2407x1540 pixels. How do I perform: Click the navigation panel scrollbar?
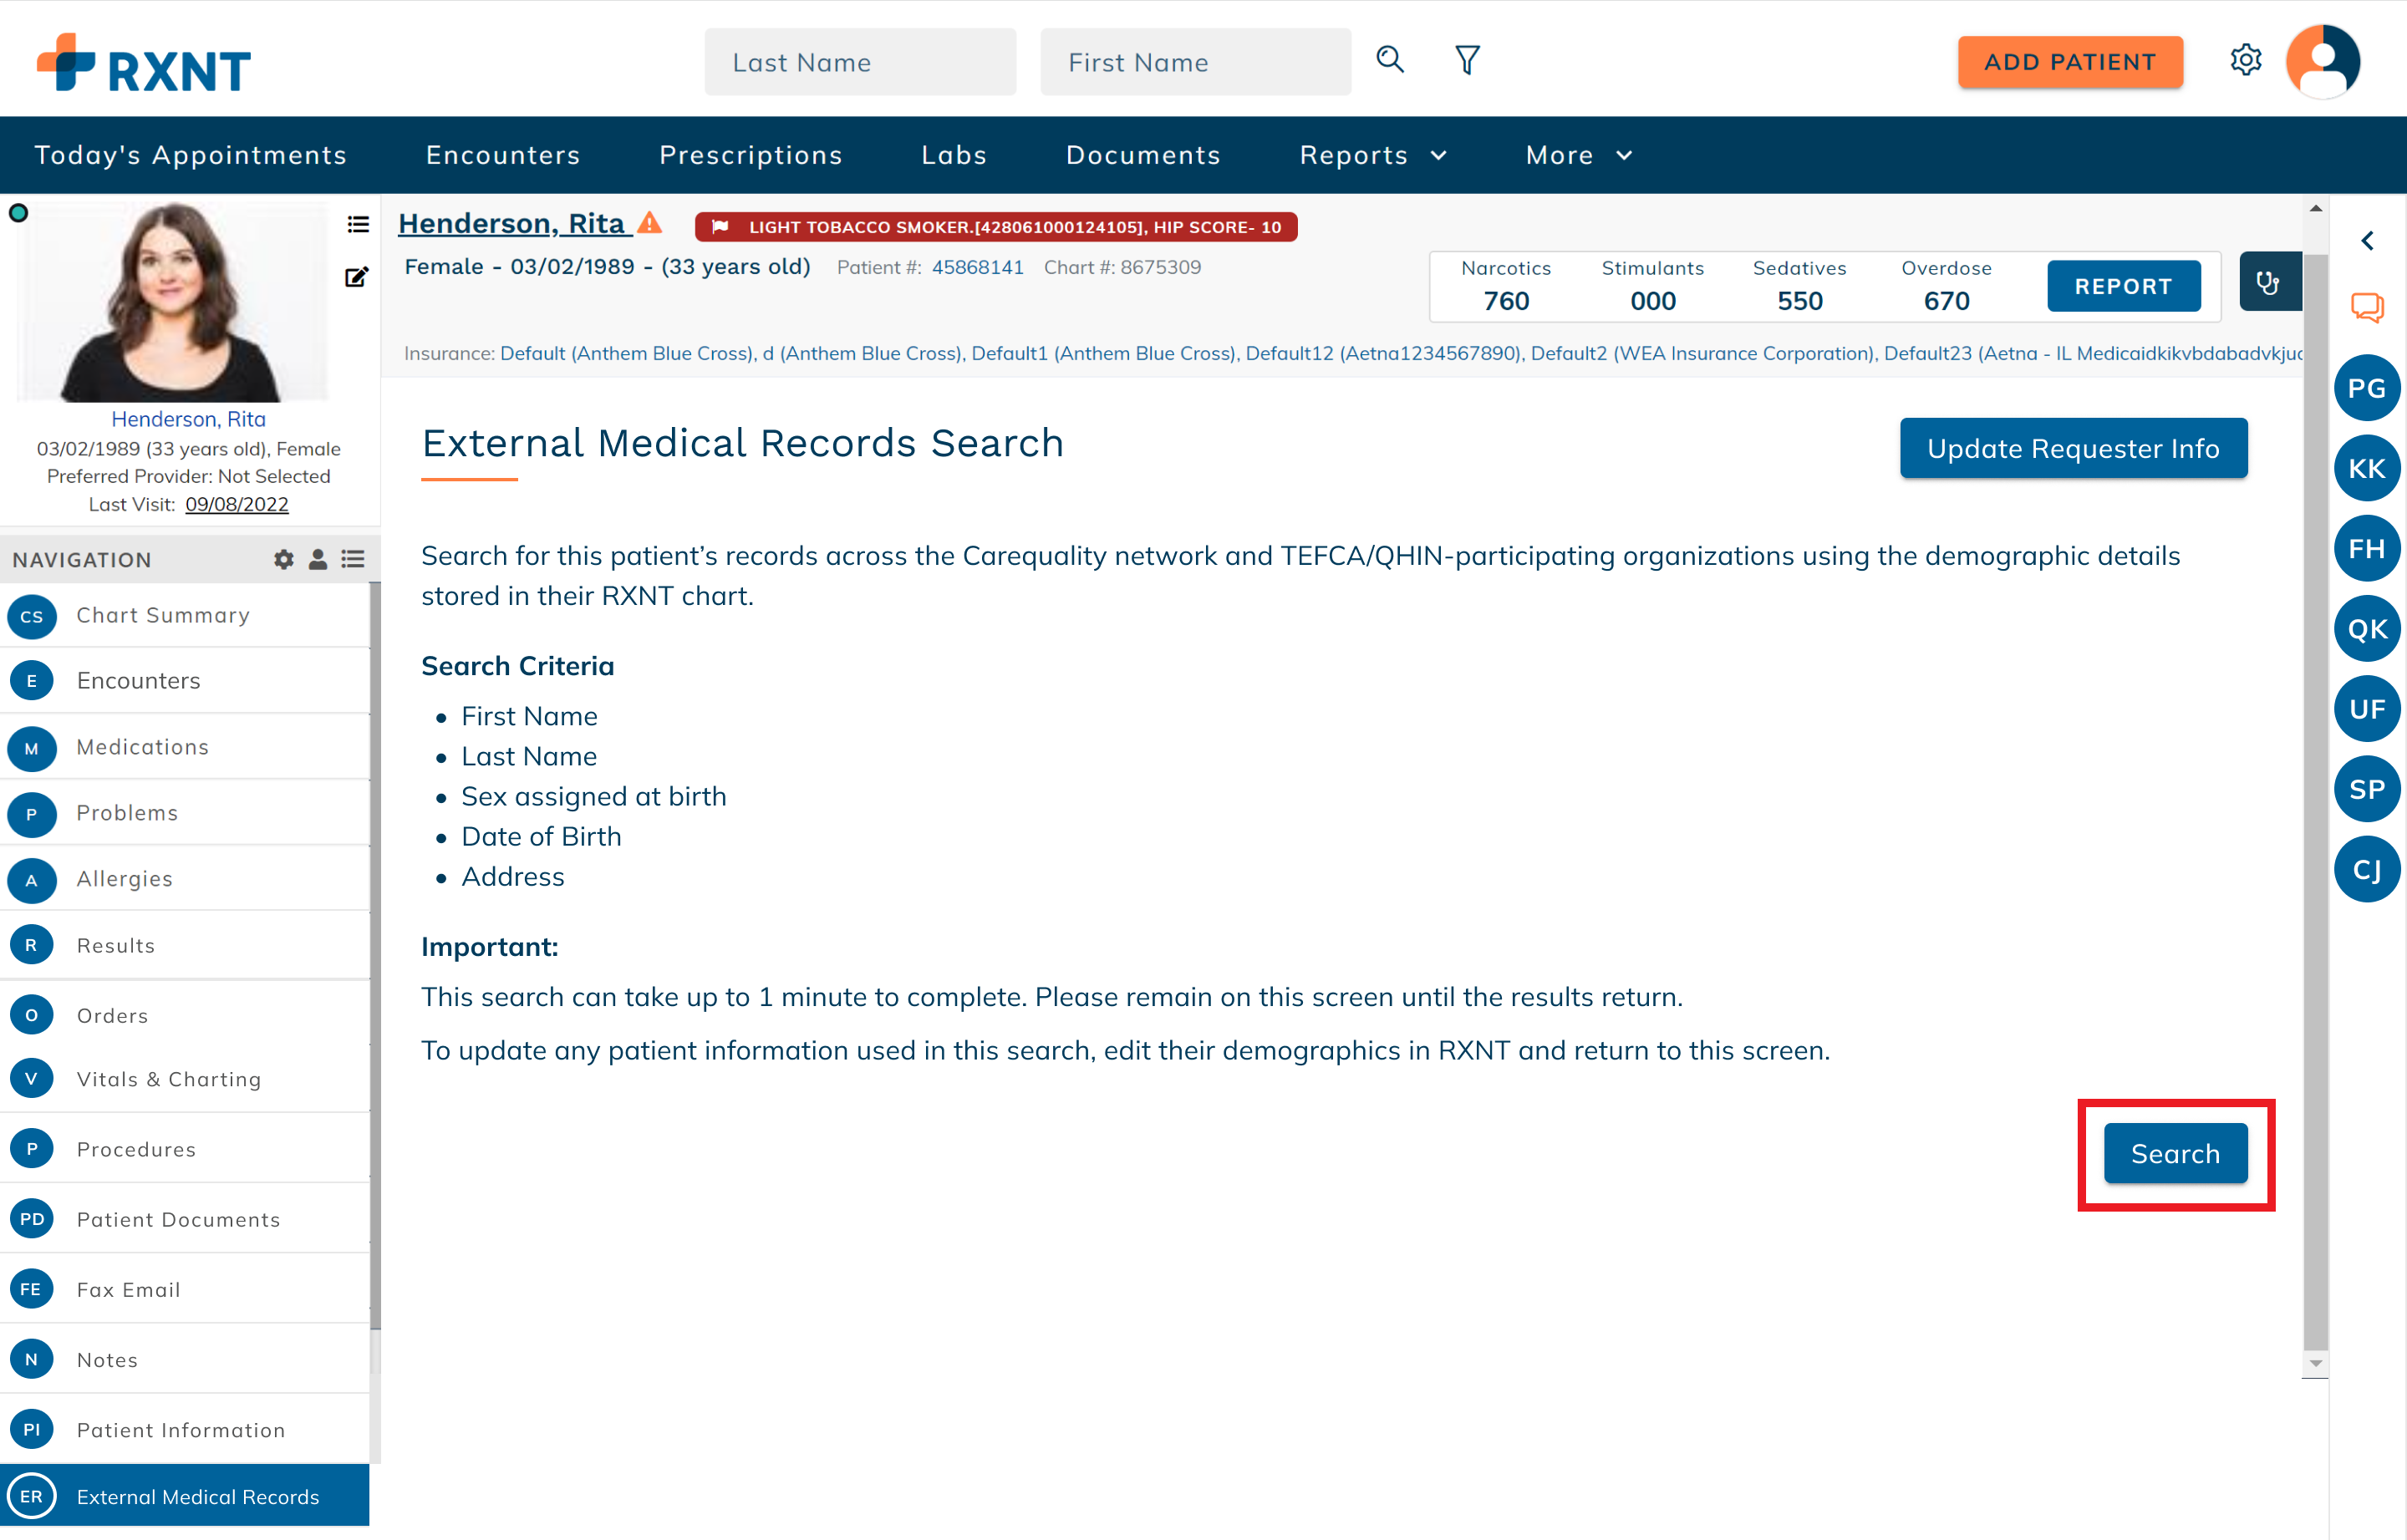375,955
